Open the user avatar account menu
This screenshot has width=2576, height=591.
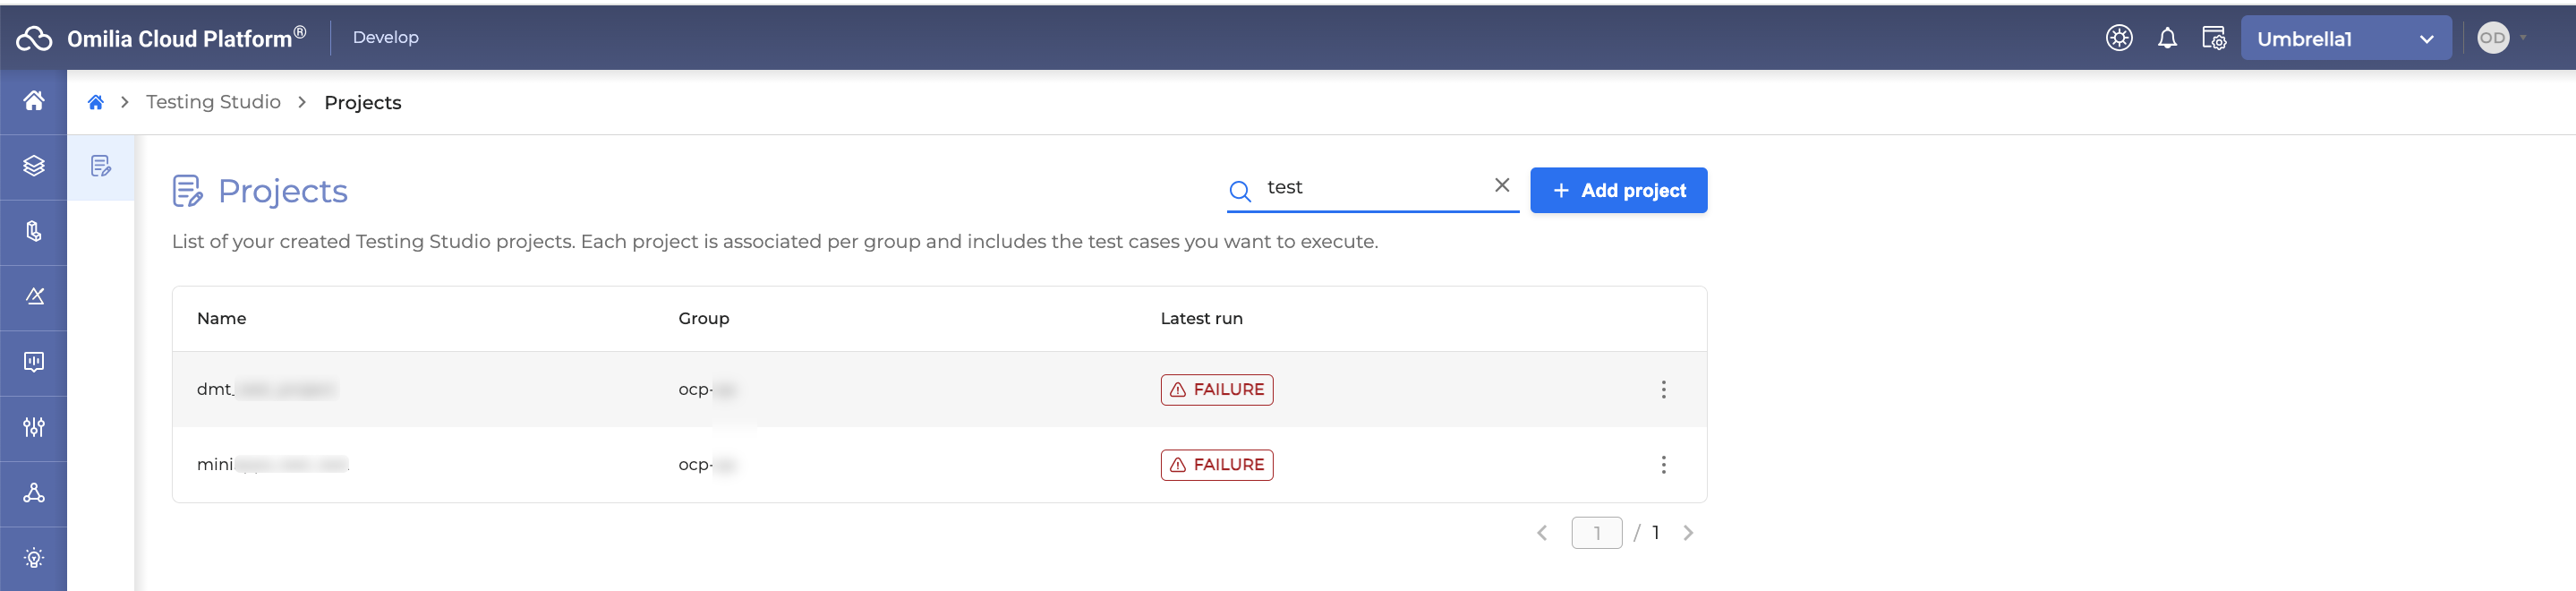click(x=2494, y=38)
